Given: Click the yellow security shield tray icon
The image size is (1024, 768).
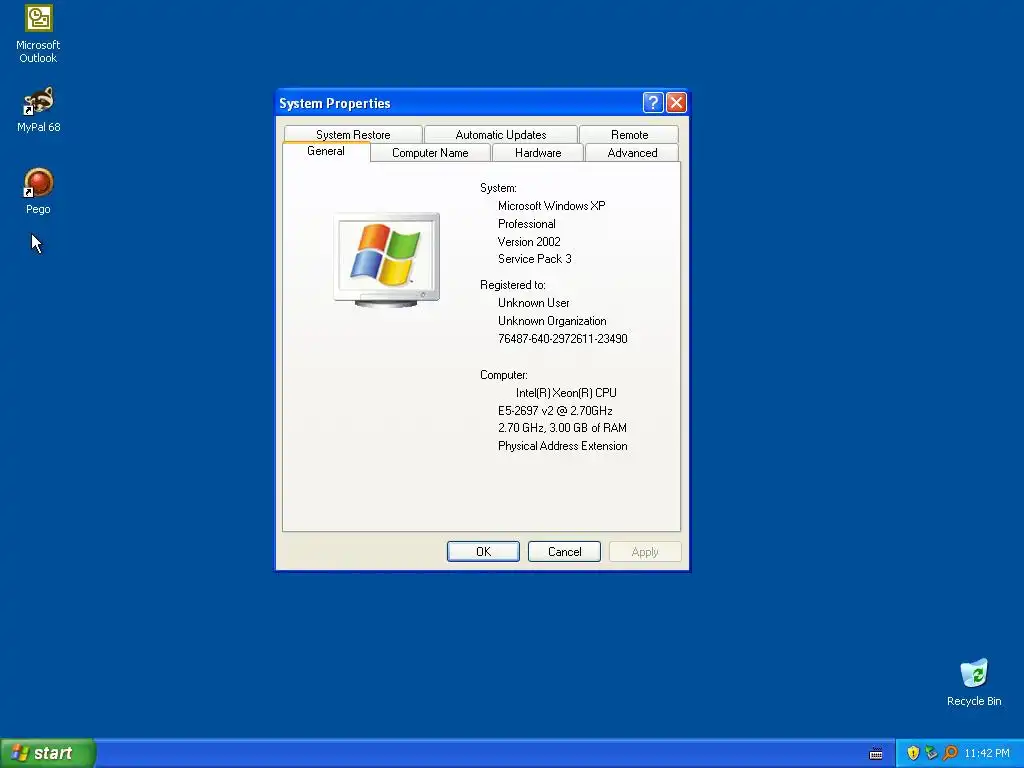Looking at the screenshot, I should pos(913,753).
